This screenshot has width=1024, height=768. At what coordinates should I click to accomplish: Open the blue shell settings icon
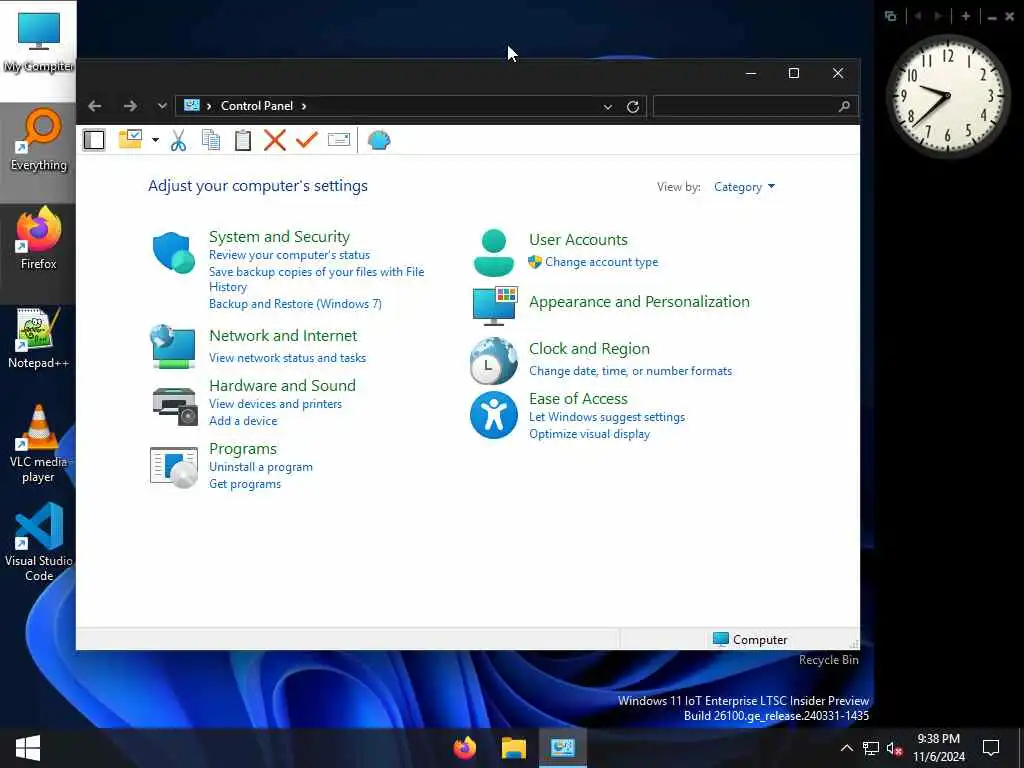coord(379,140)
